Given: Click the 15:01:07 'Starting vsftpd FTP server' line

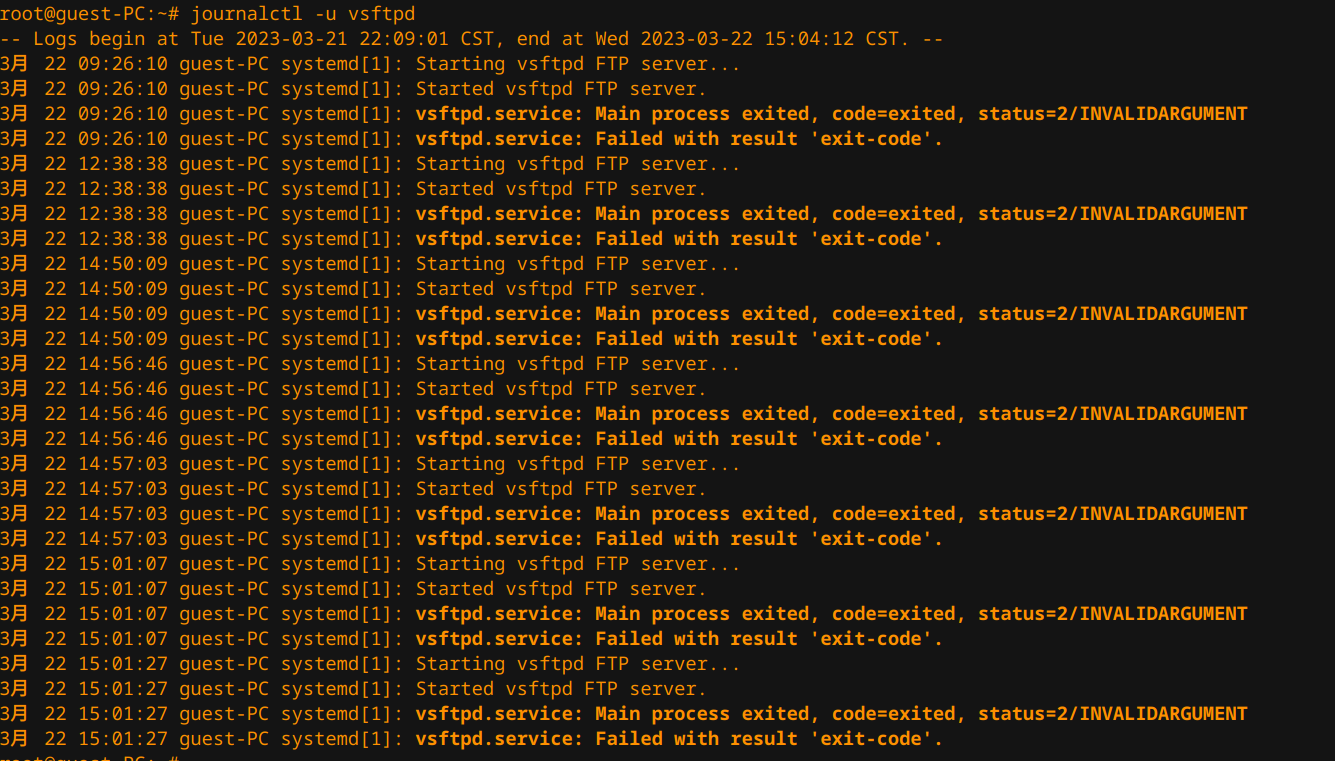Looking at the screenshot, I should point(370,564).
